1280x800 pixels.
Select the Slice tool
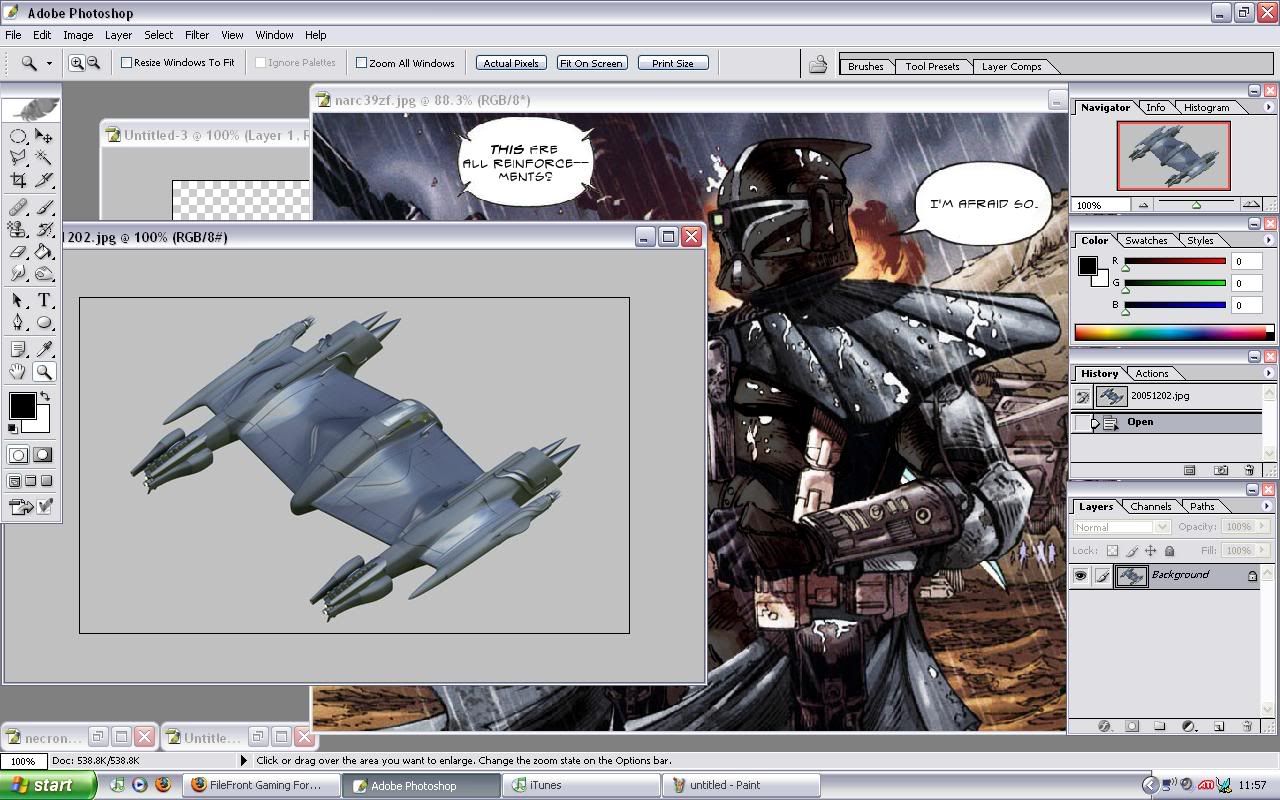tap(44, 180)
